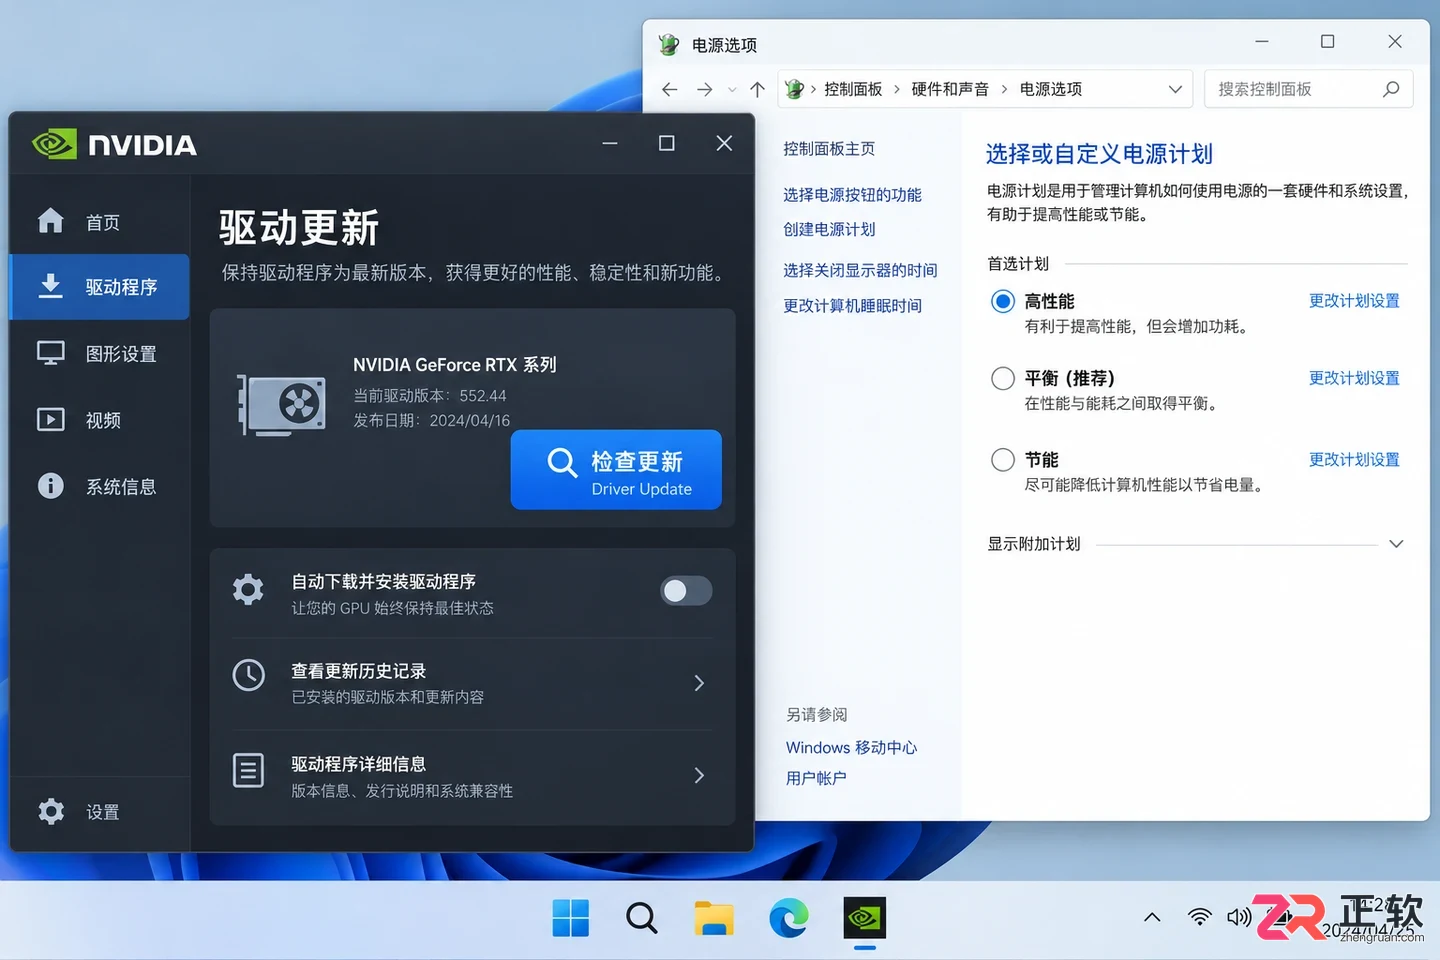The width and height of the screenshot is (1440, 960).
Task: Toggle 自动下载并安装驱动程序 switch
Action: tap(686, 591)
